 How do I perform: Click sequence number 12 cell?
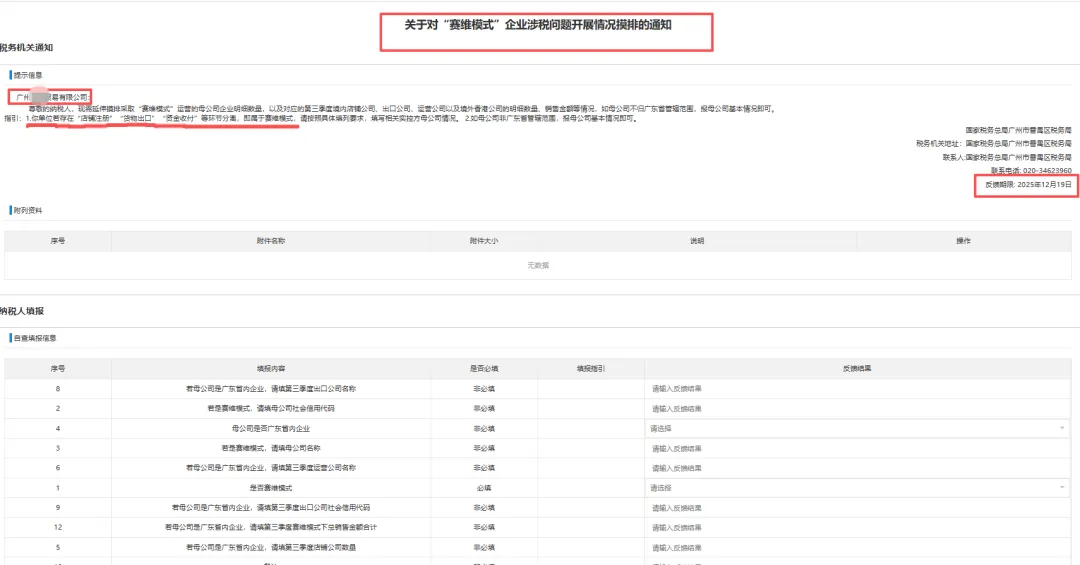(58, 527)
